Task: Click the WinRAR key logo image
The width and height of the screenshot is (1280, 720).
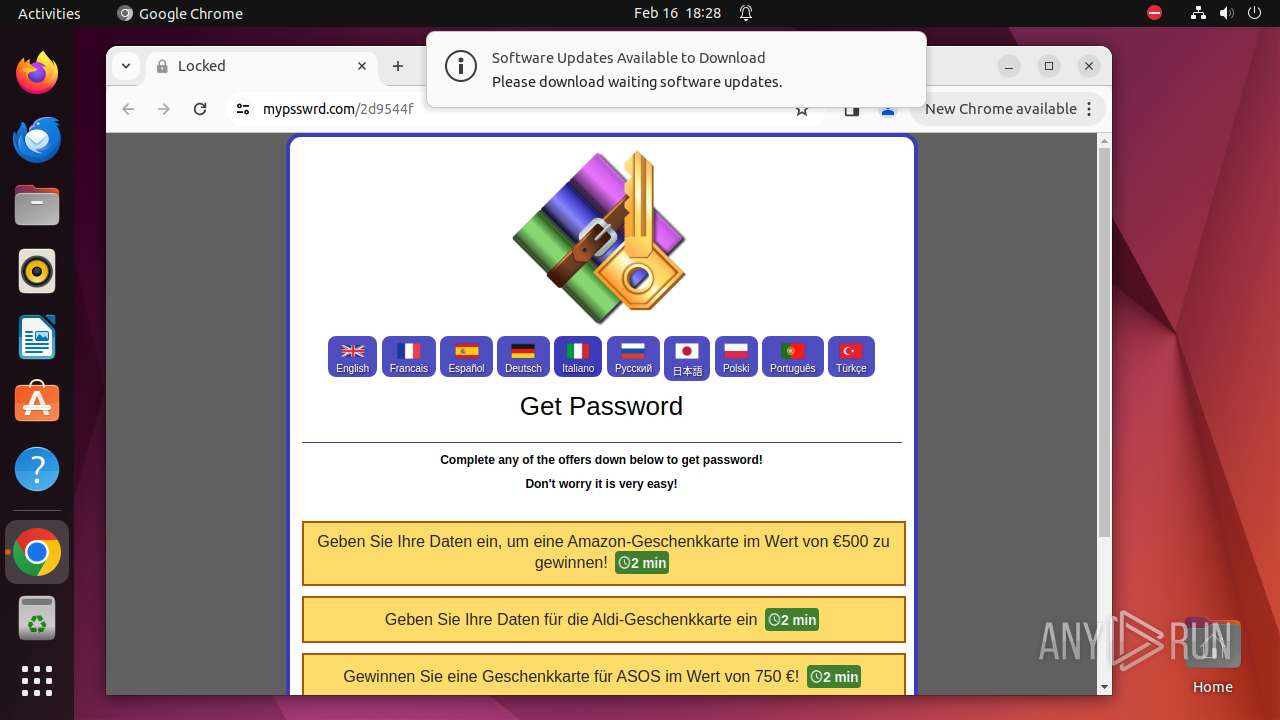Action: (600, 237)
